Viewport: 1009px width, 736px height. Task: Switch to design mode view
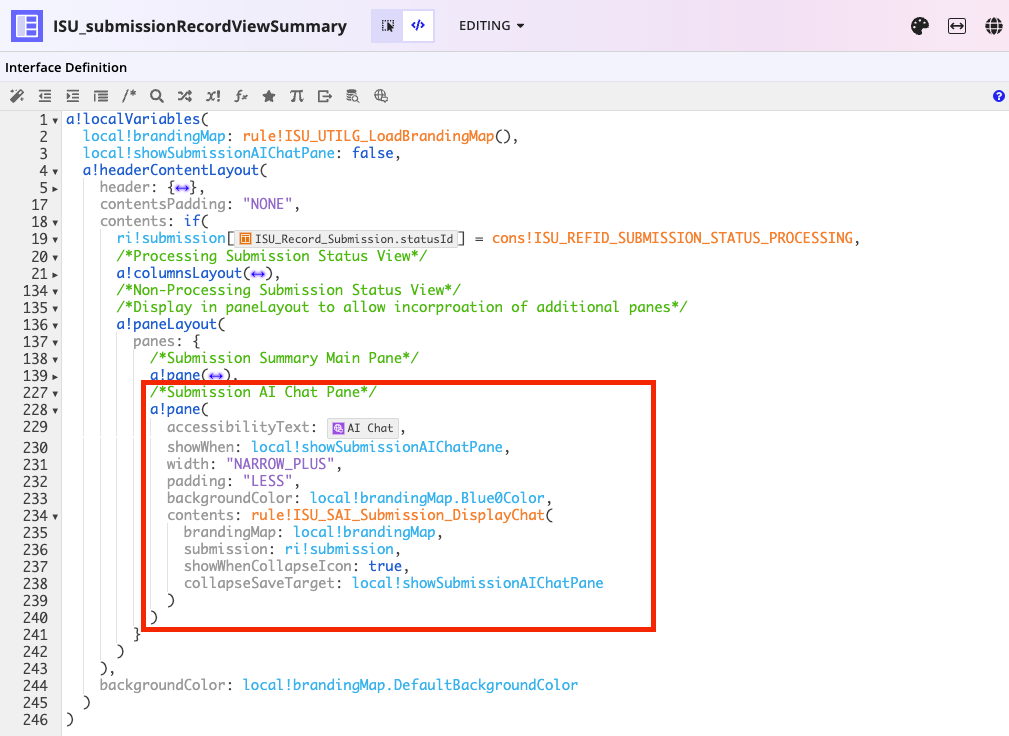point(387,26)
